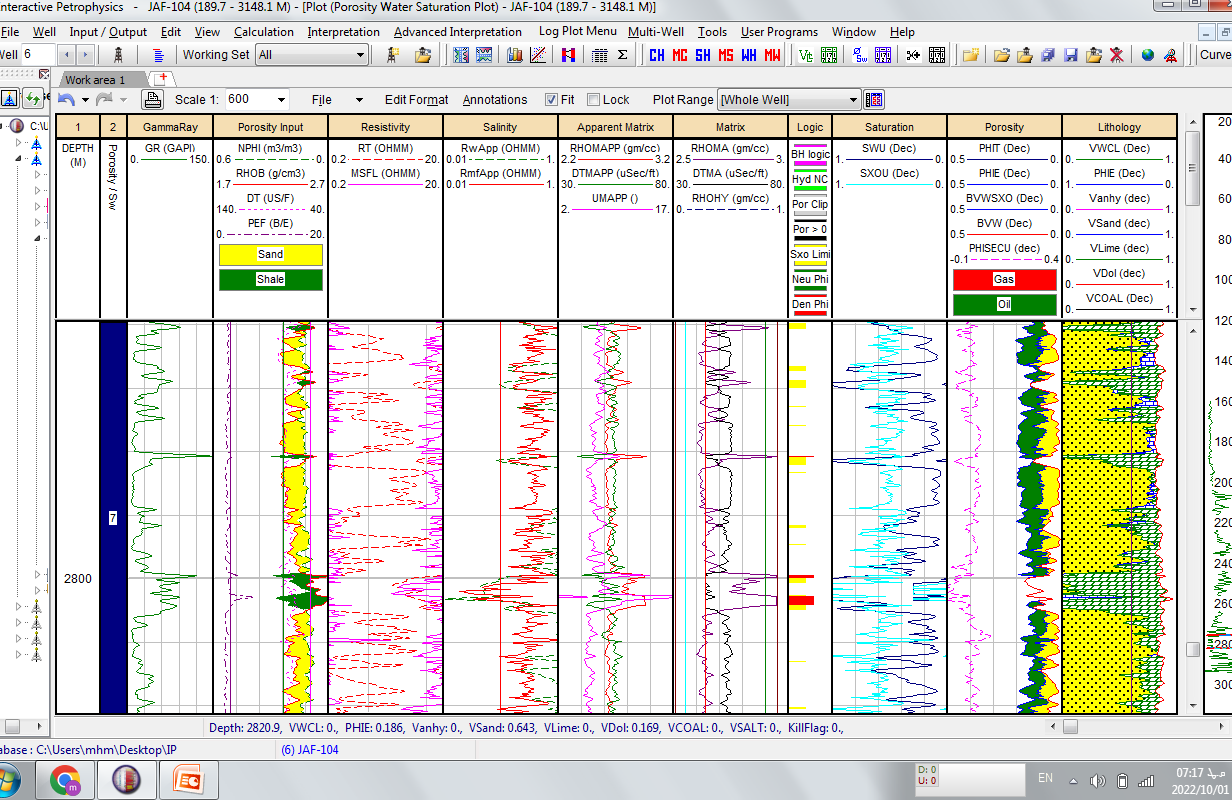The width and height of the screenshot is (1232, 800).
Task: Click the redo arrow in plot toolbar
Action: pyautogui.click(x=103, y=99)
